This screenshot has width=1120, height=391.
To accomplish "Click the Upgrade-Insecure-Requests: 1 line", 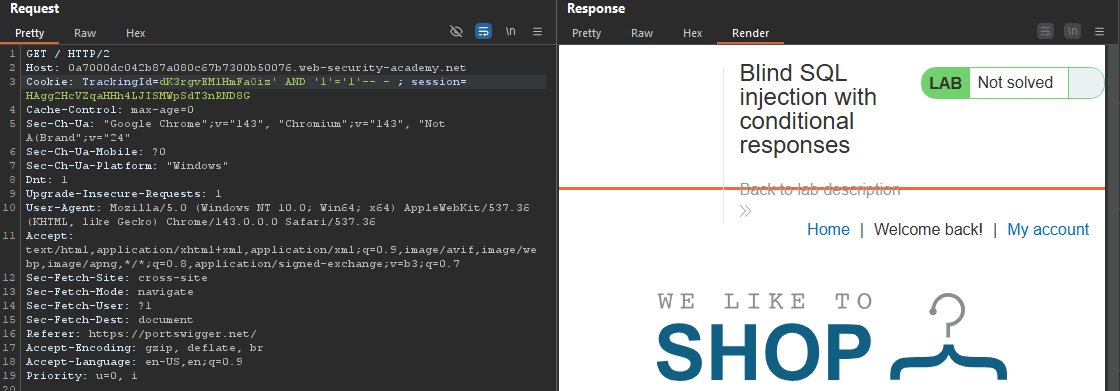I will click(124, 194).
